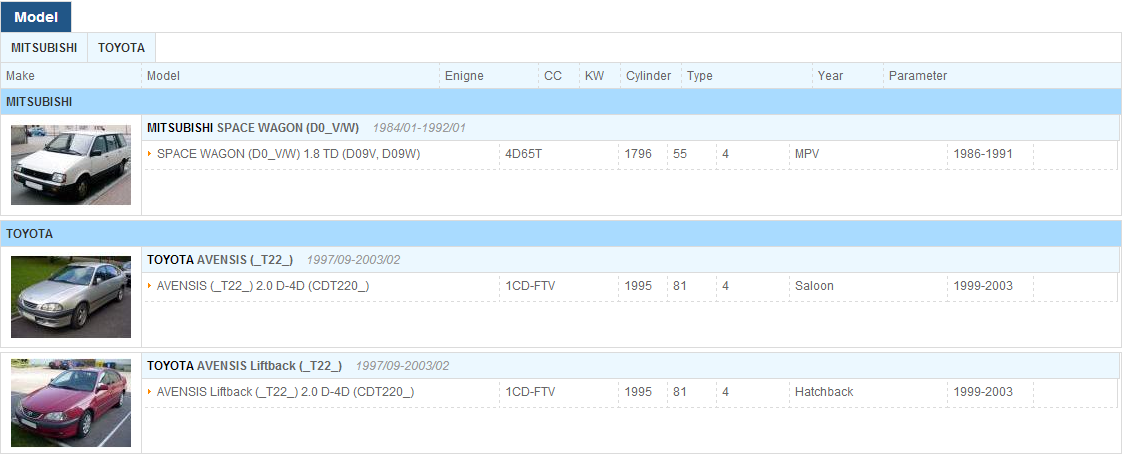
Task: Open the silver Toyota Avensis saloon photo
Action: [x=71, y=297]
